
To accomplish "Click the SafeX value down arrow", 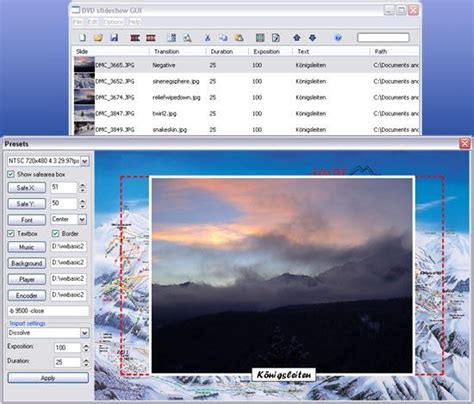I will coord(82,190).
